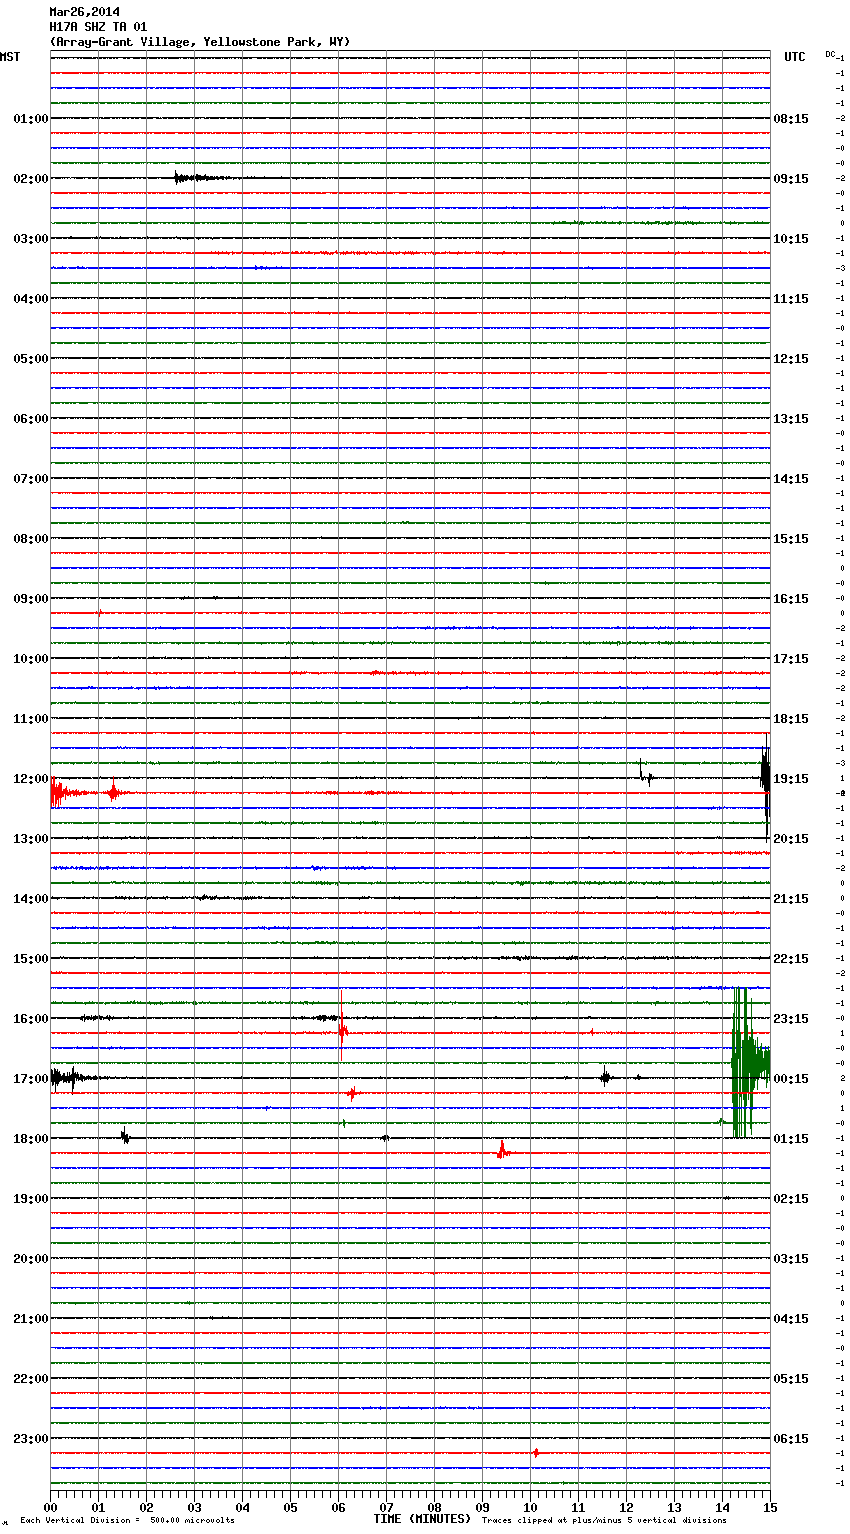Select the 18:00 MST time label
The image size is (850, 1534).
click(31, 1139)
